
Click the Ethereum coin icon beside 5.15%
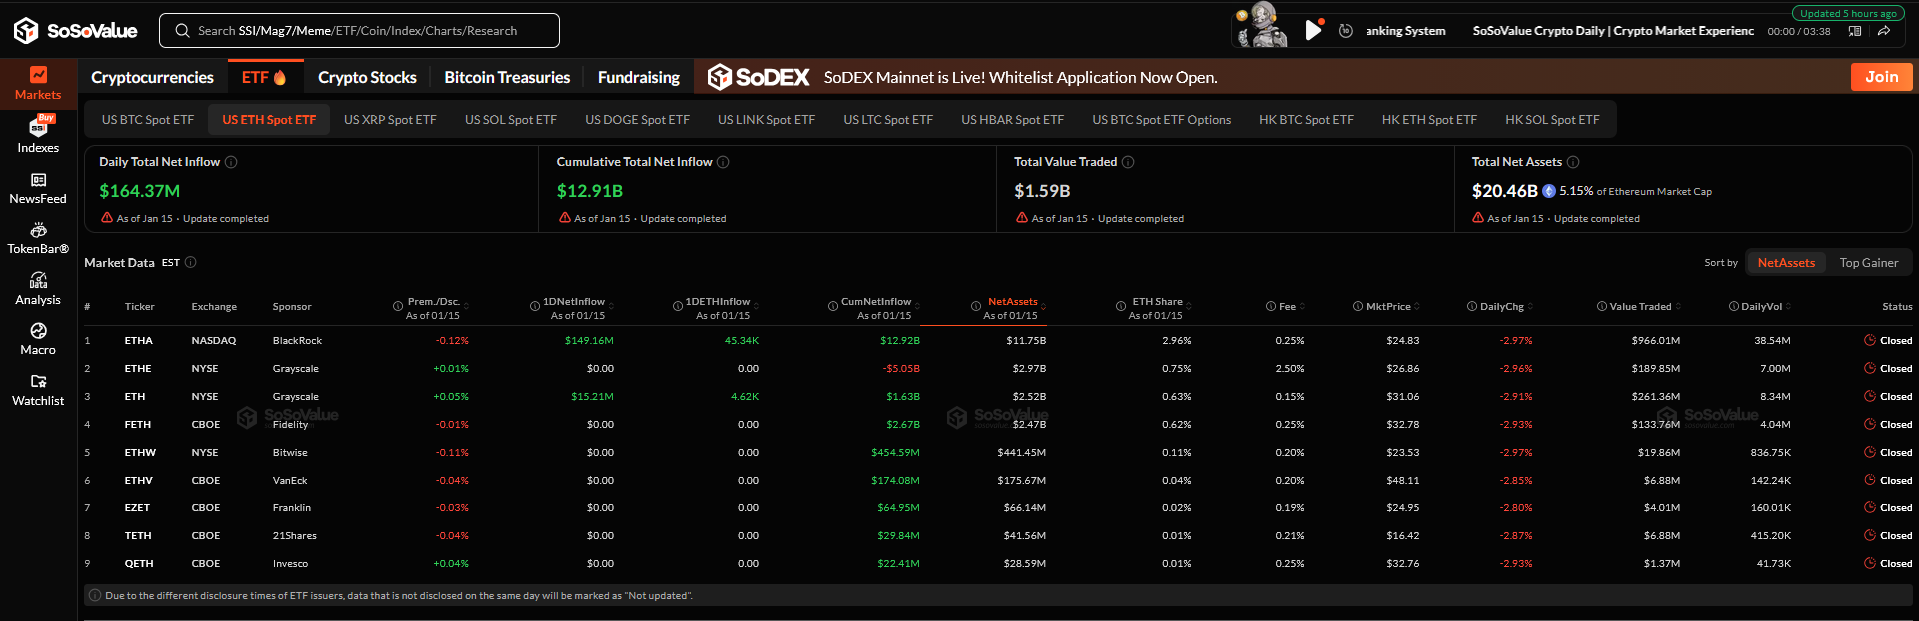(x=1549, y=191)
